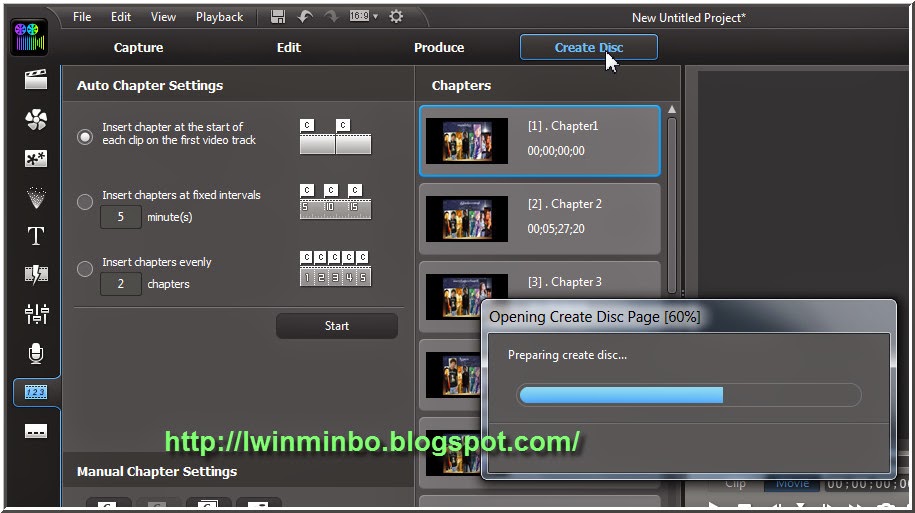This screenshot has width=915, height=513.
Task: Click the Chapters list scrollbar thumb
Action: click(x=672, y=205)
